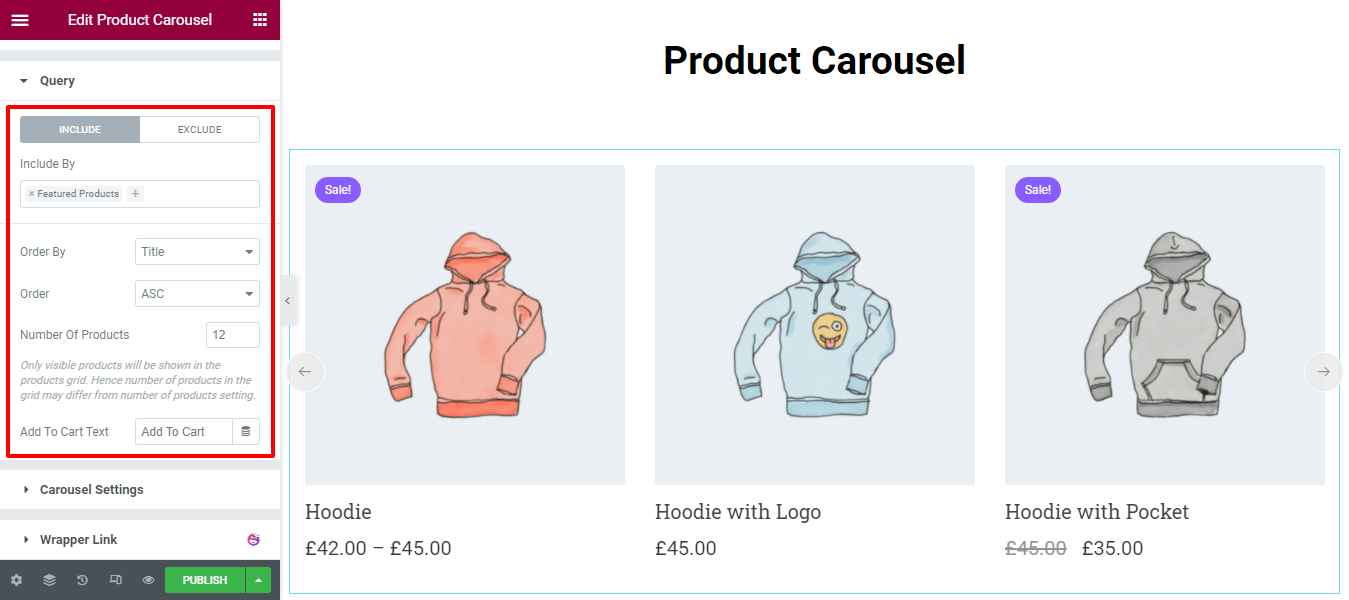This screenshot has height=600, width=1349.
Task: Preview changes with the eye icon
Action: [x=148, y=580]
